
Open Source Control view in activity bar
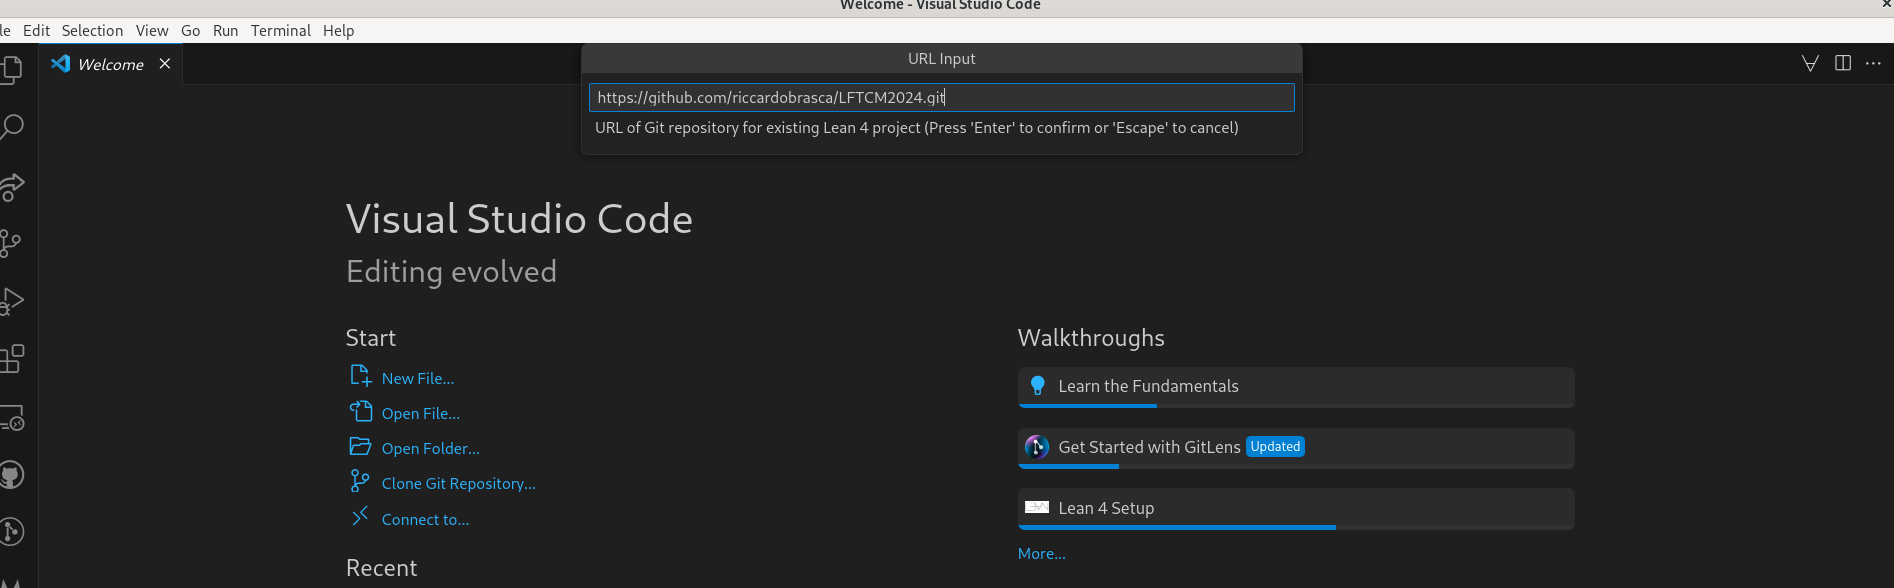click(11, 243)
